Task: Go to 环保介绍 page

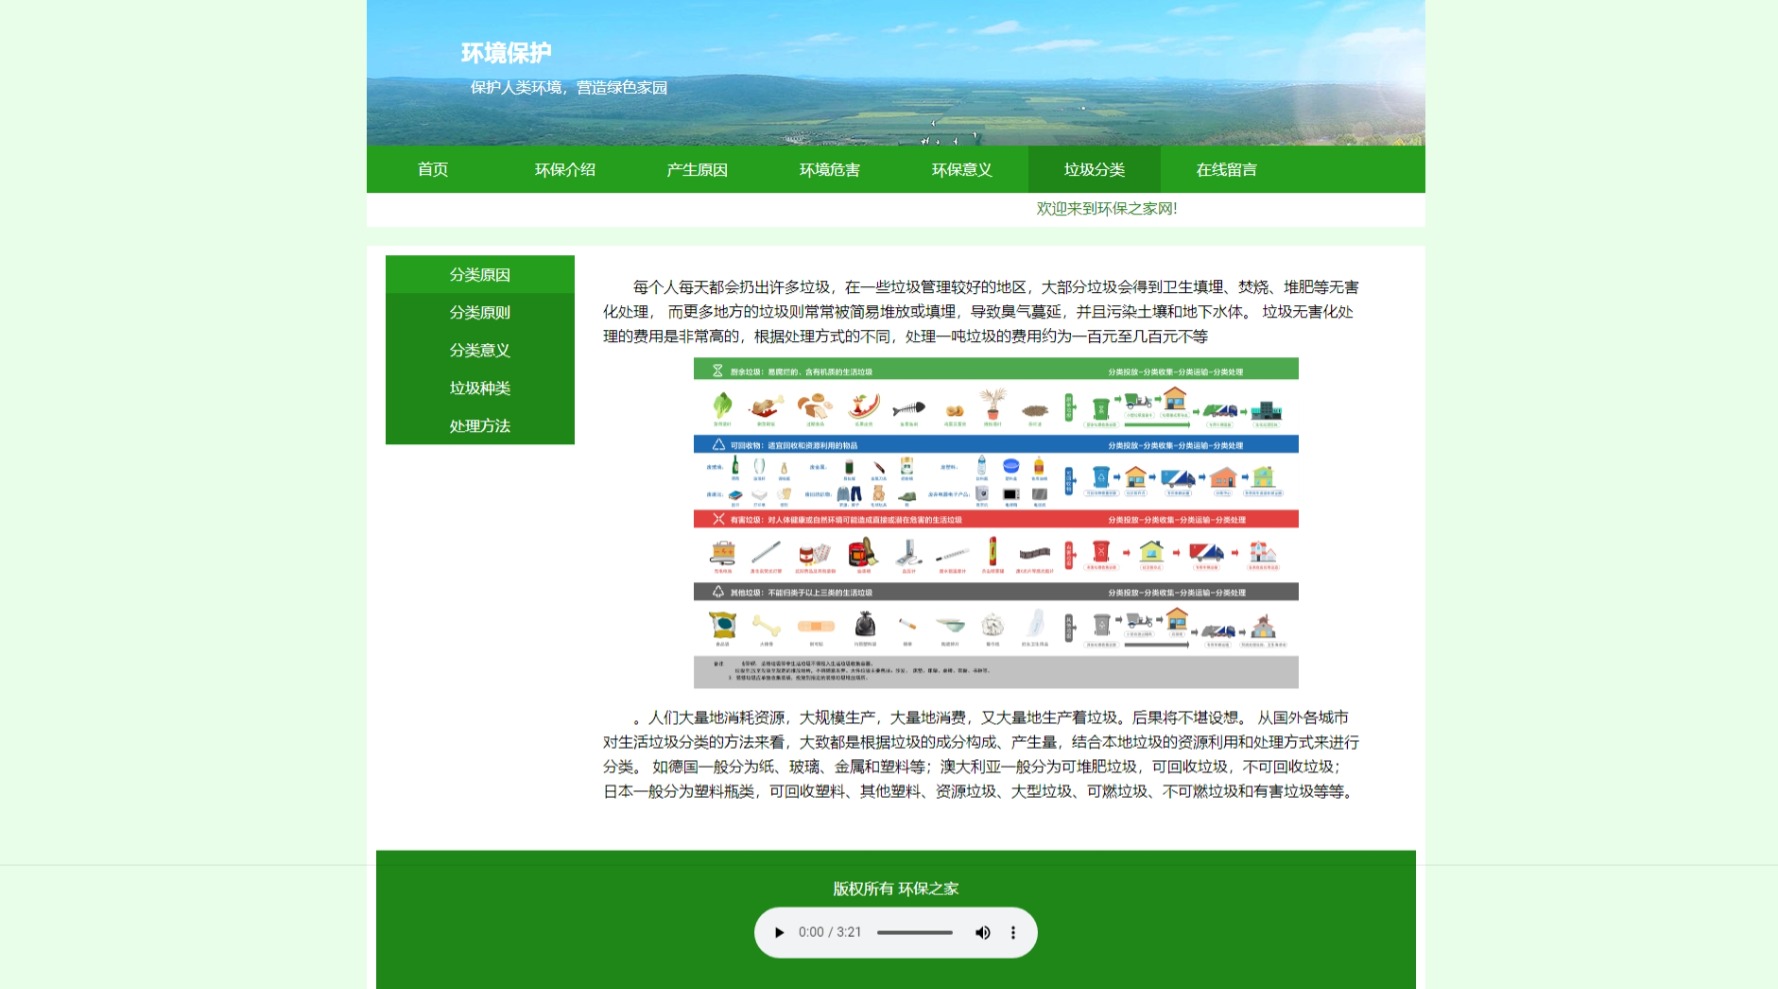Action: [564, 169]
